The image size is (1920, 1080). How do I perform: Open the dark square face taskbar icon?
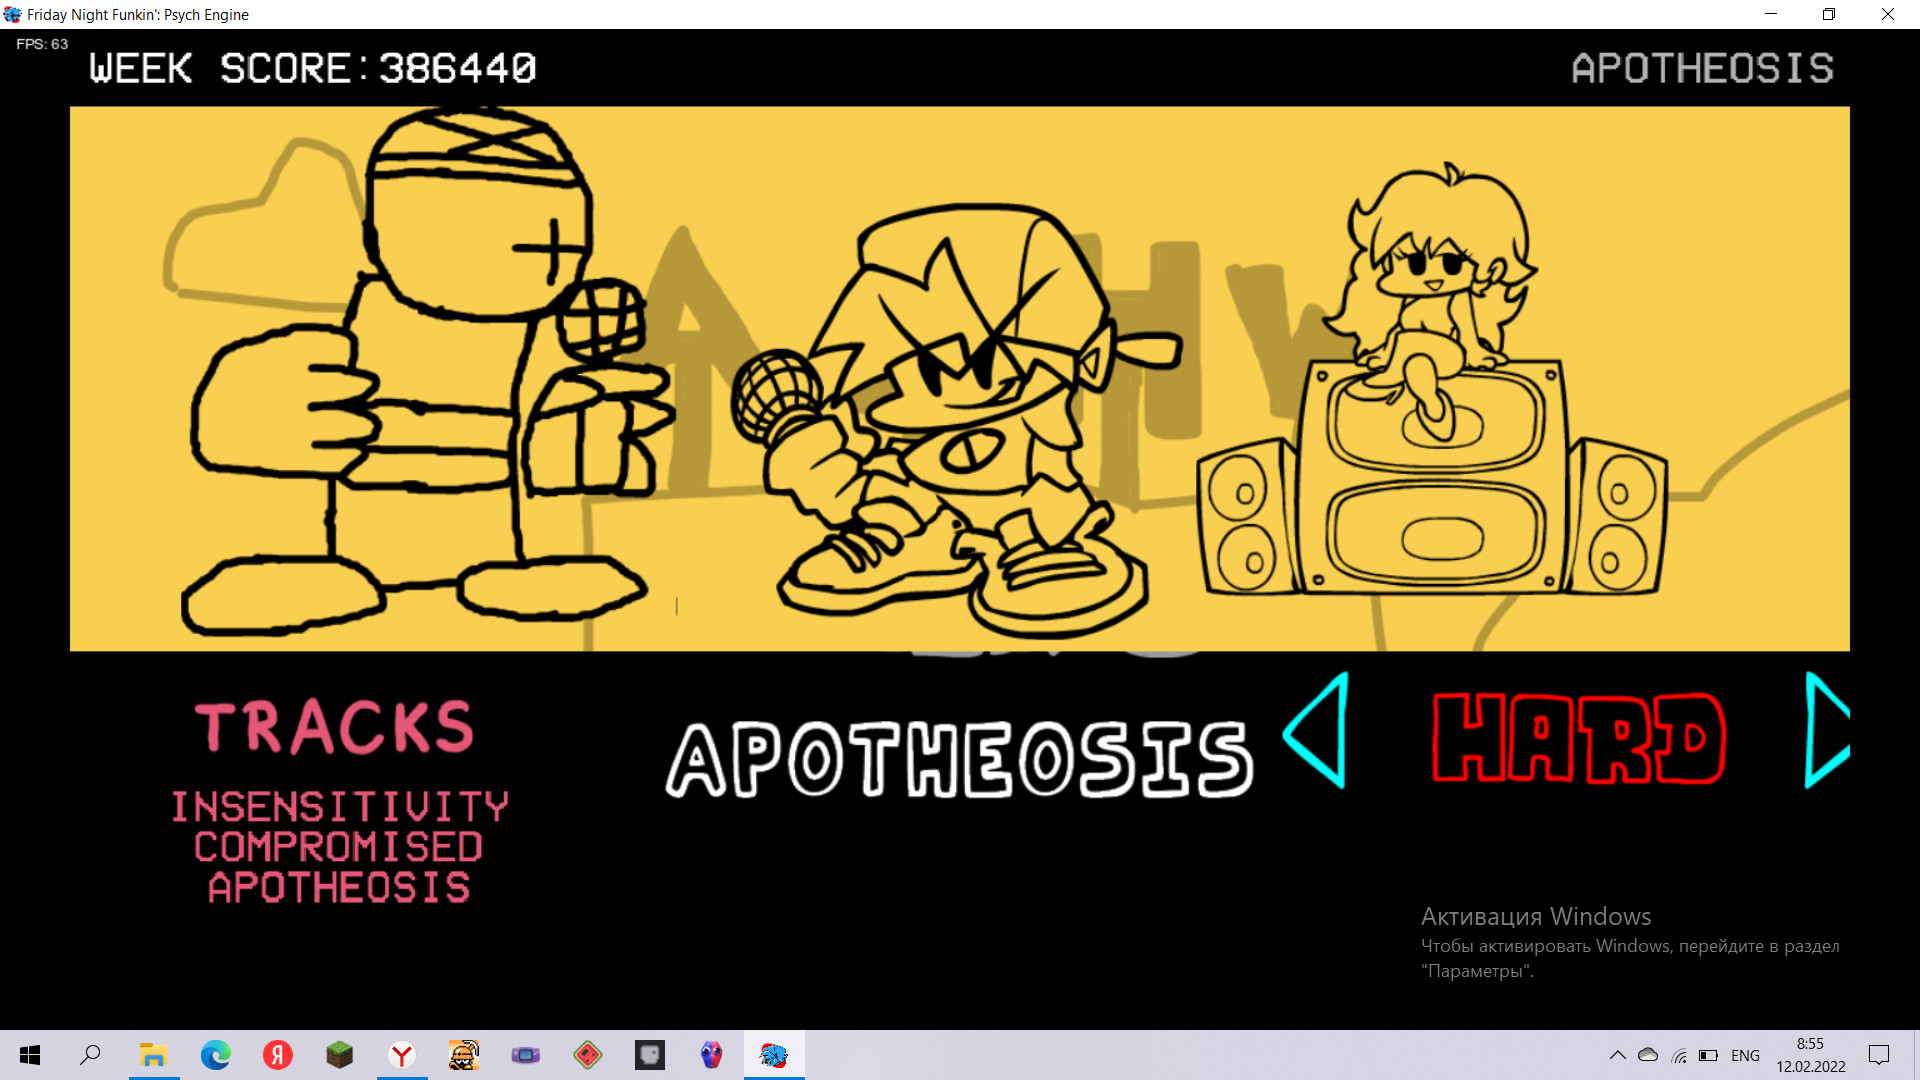tap(650, 1055)
